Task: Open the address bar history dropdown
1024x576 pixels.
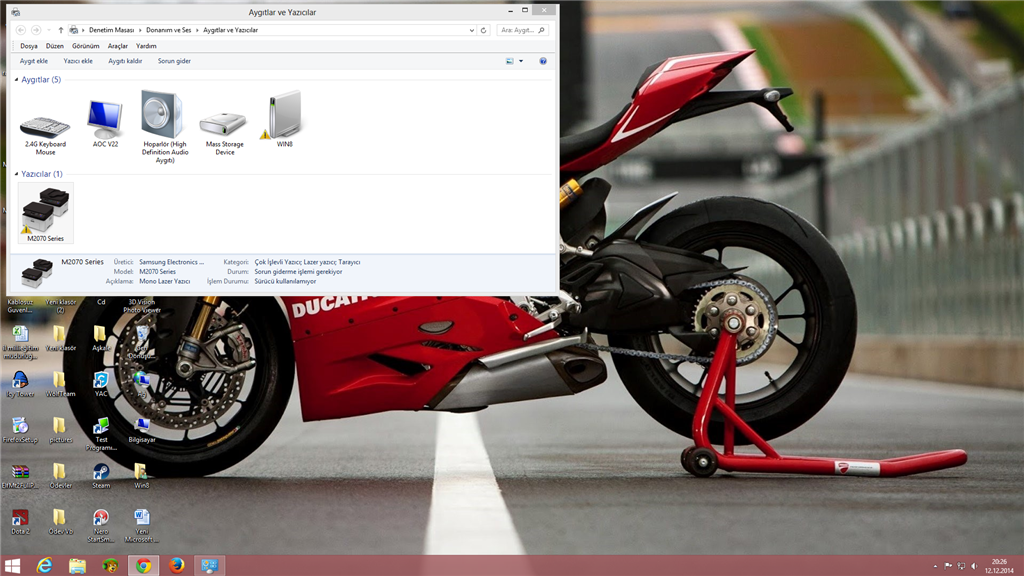Action: [x=472, y=30]
